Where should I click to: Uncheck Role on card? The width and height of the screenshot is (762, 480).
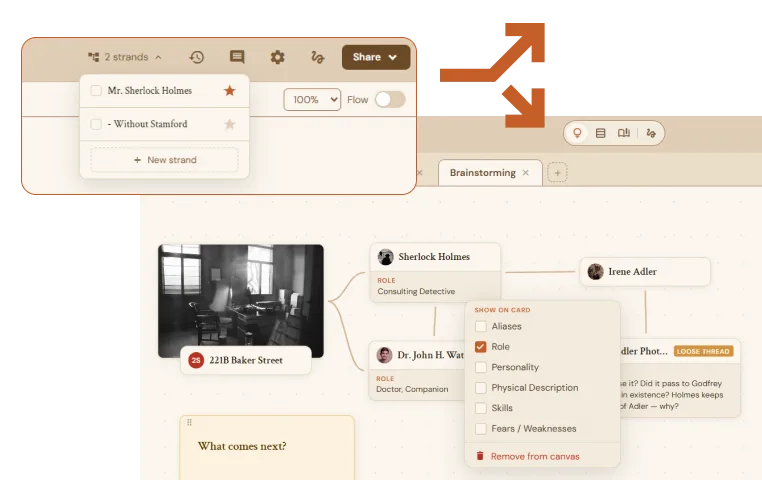pos(481,346)
